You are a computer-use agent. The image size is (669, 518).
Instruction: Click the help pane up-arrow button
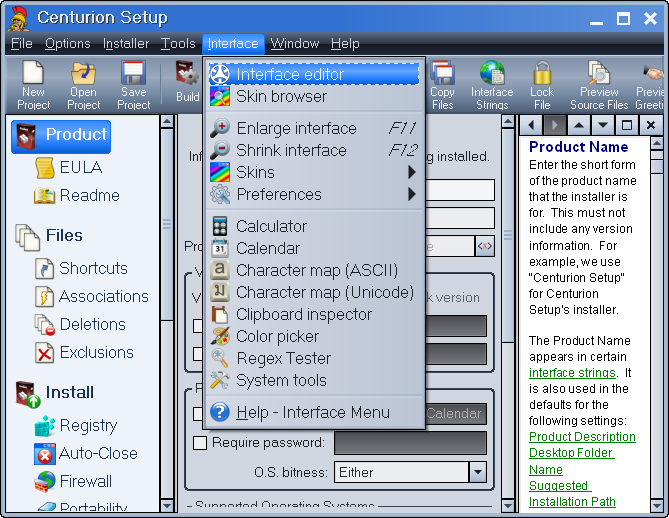(x=579, y=125)
